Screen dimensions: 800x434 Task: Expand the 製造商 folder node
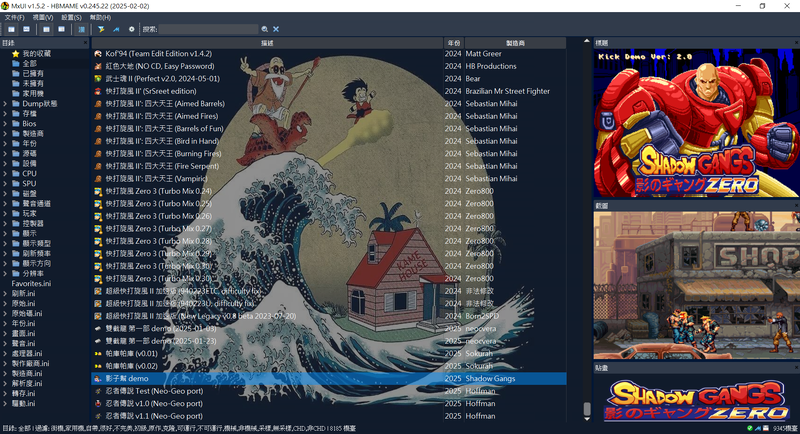click(5, 133)
